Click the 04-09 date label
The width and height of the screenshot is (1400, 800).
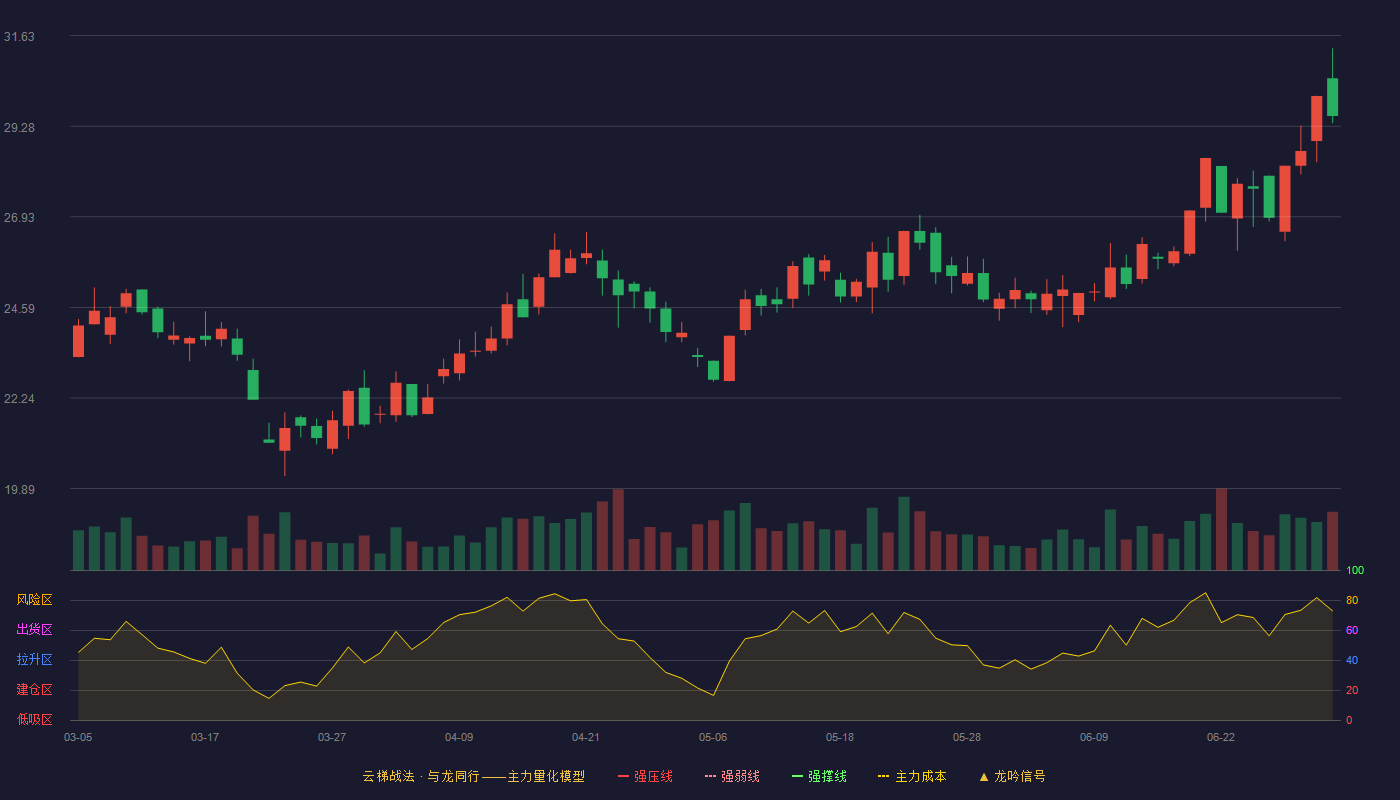coord(459,737)
